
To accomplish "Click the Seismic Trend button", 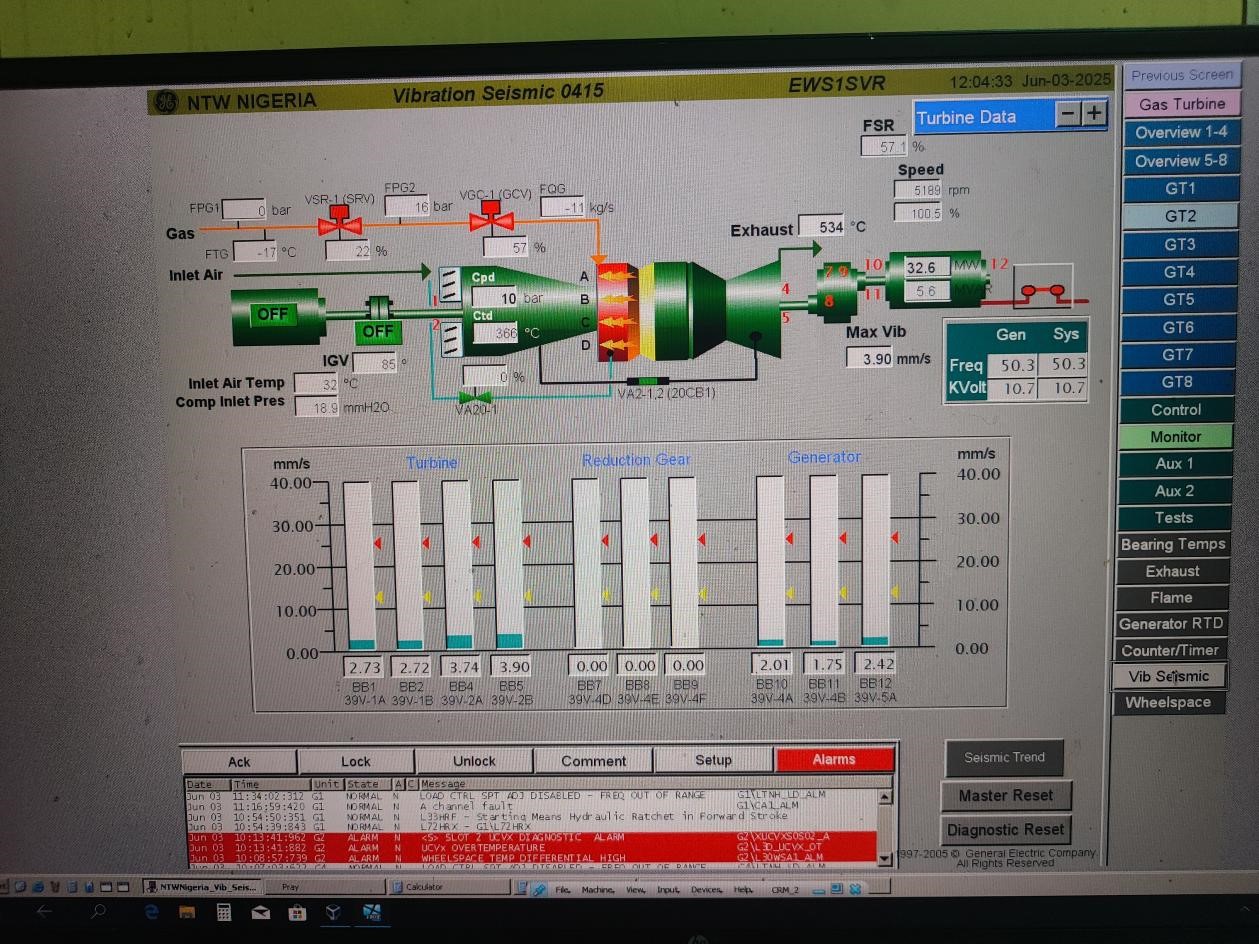I will (x=1004, y=757).
